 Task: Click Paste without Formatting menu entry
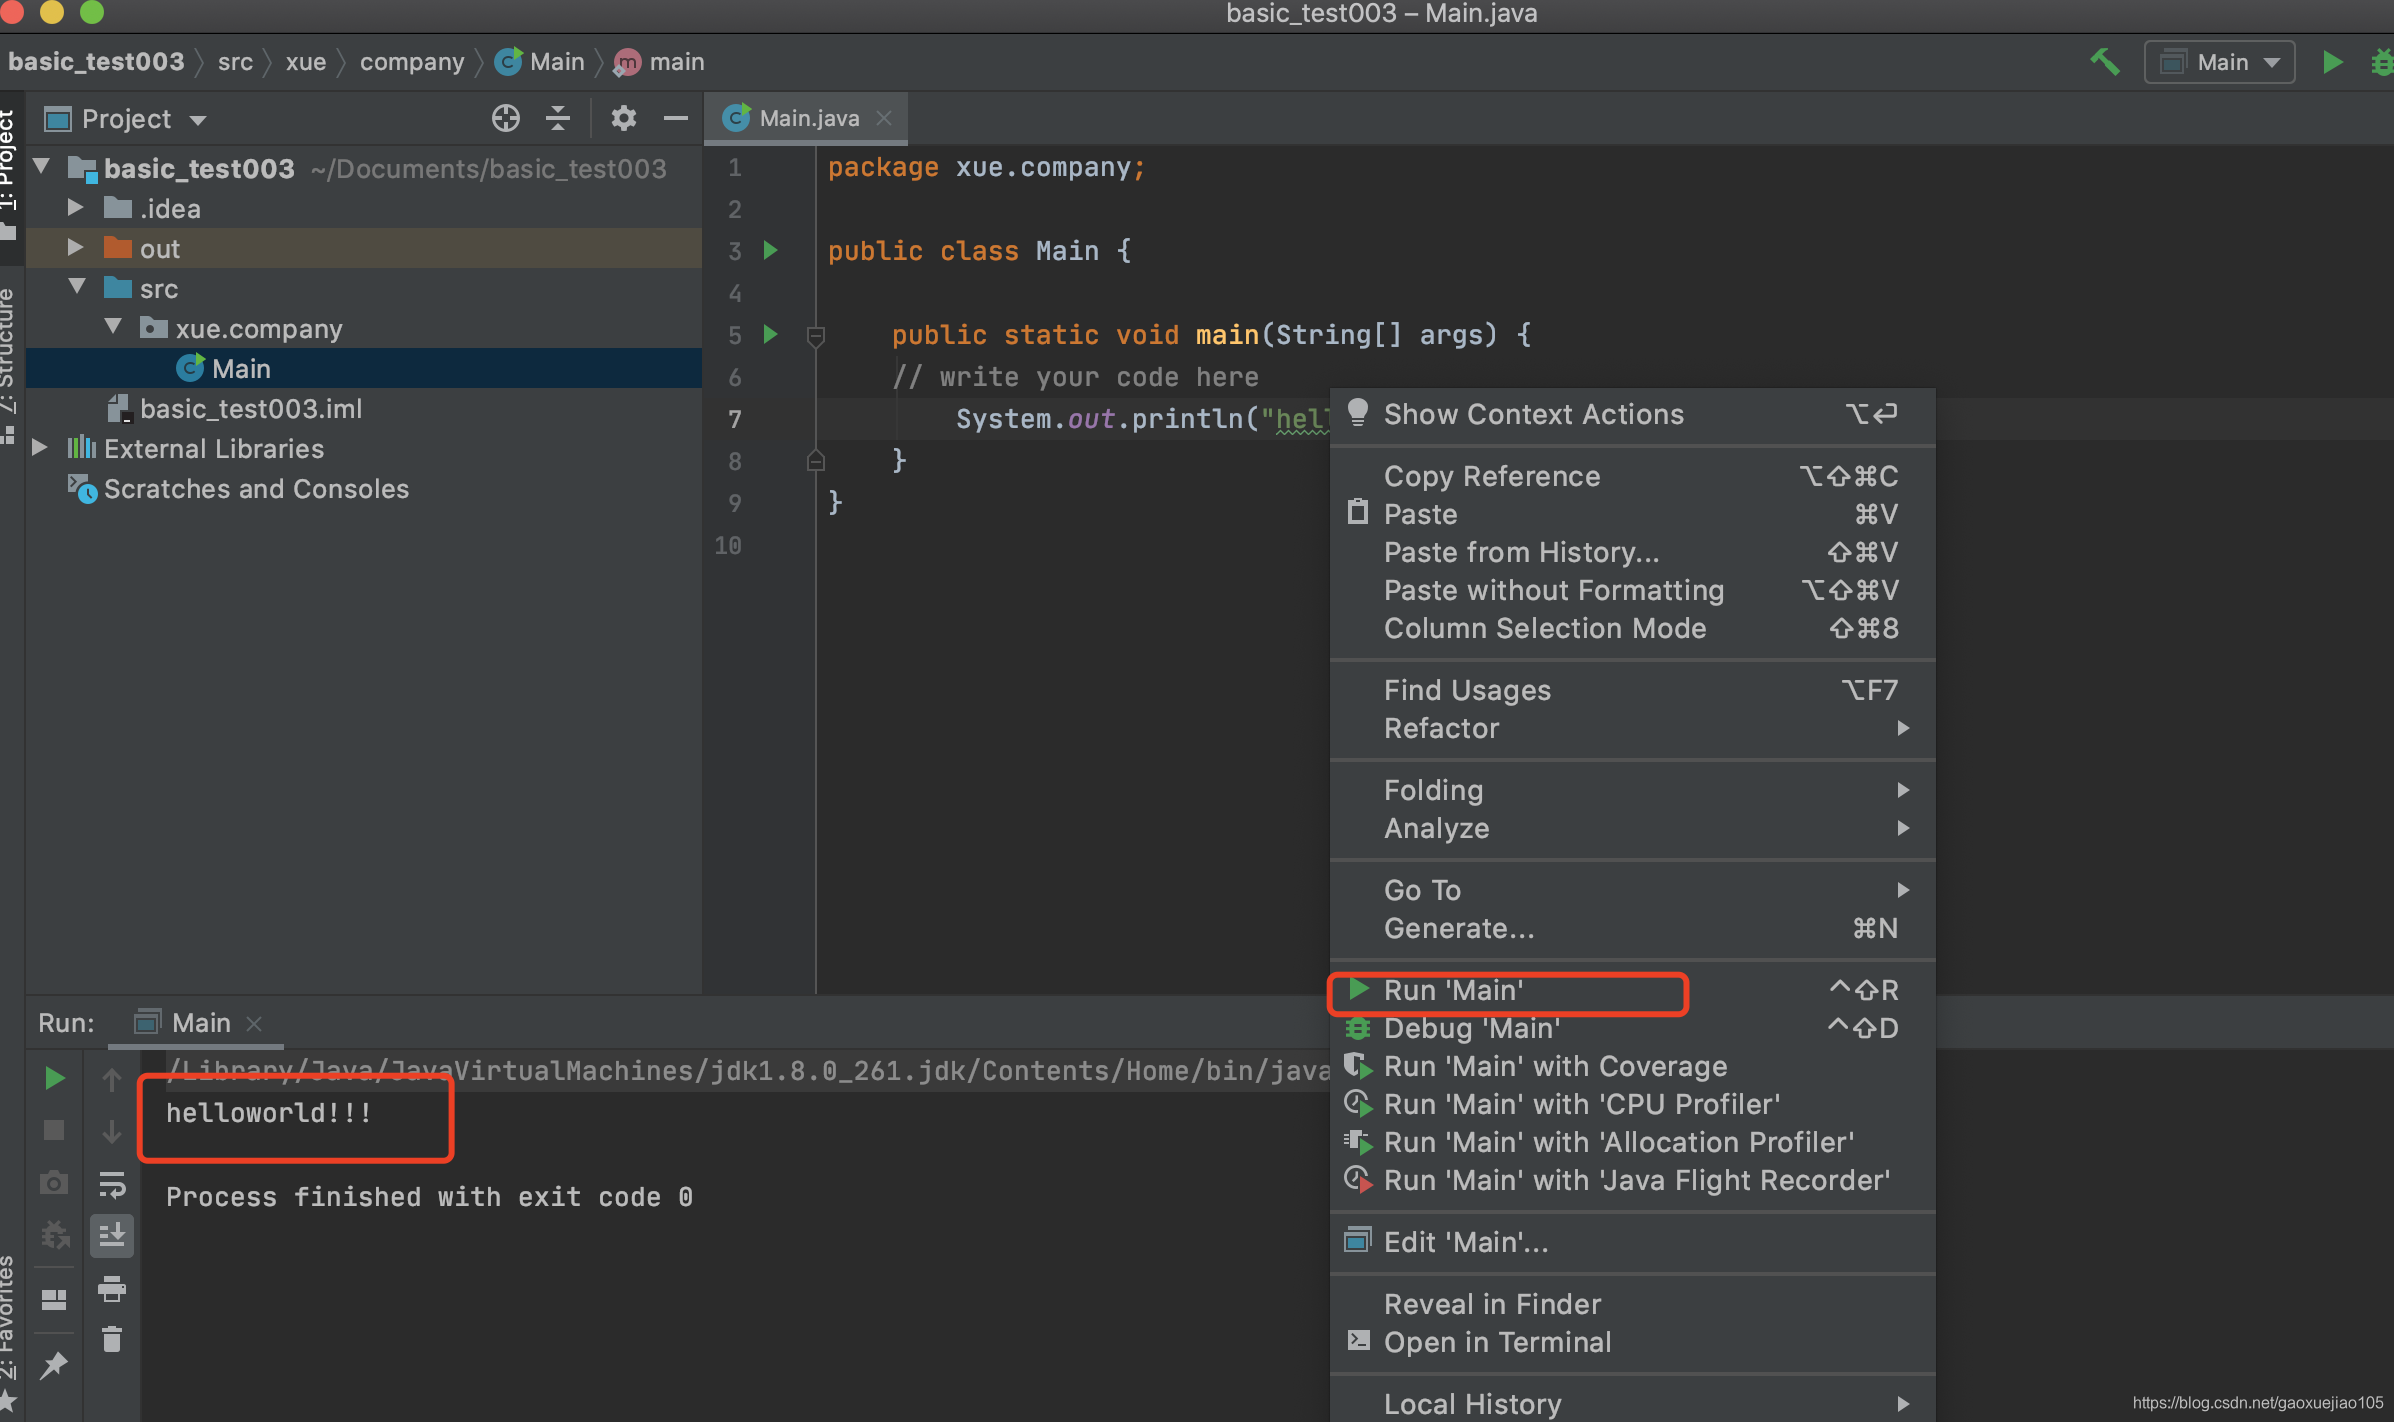(x=1553, y=590)
